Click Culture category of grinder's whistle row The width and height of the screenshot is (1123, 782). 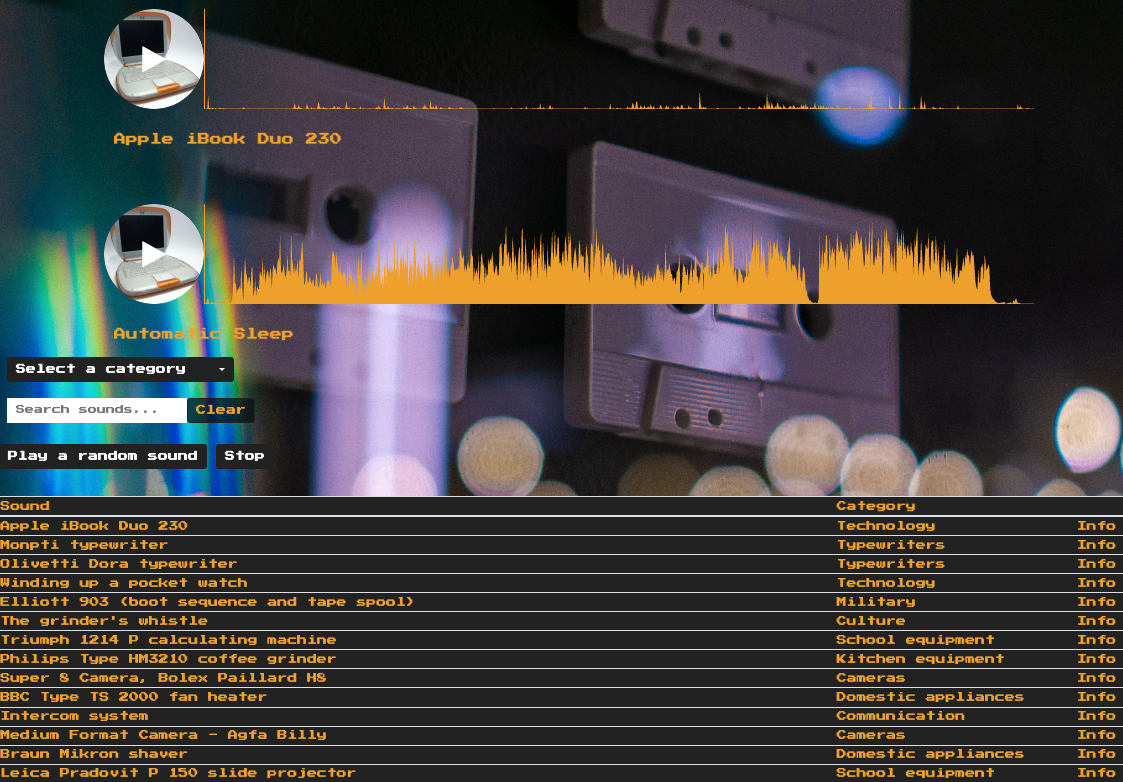click(x=870, y=621)
